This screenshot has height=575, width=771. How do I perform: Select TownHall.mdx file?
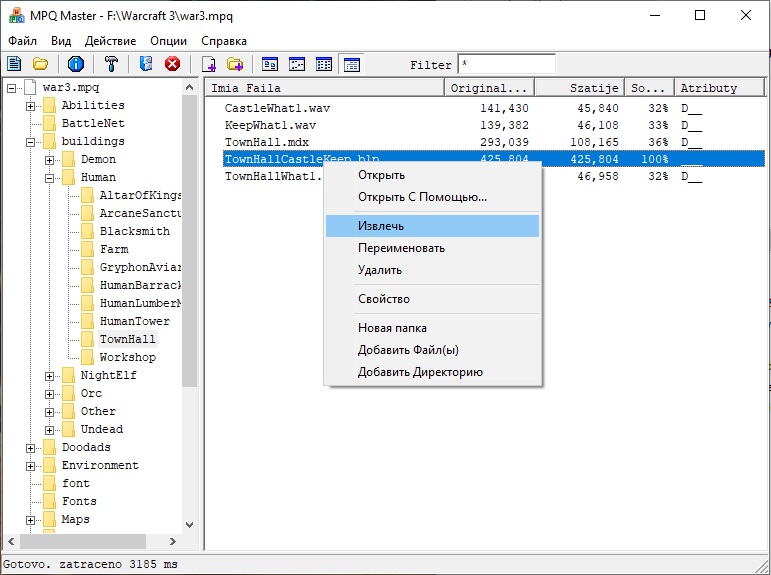[267, 143]
